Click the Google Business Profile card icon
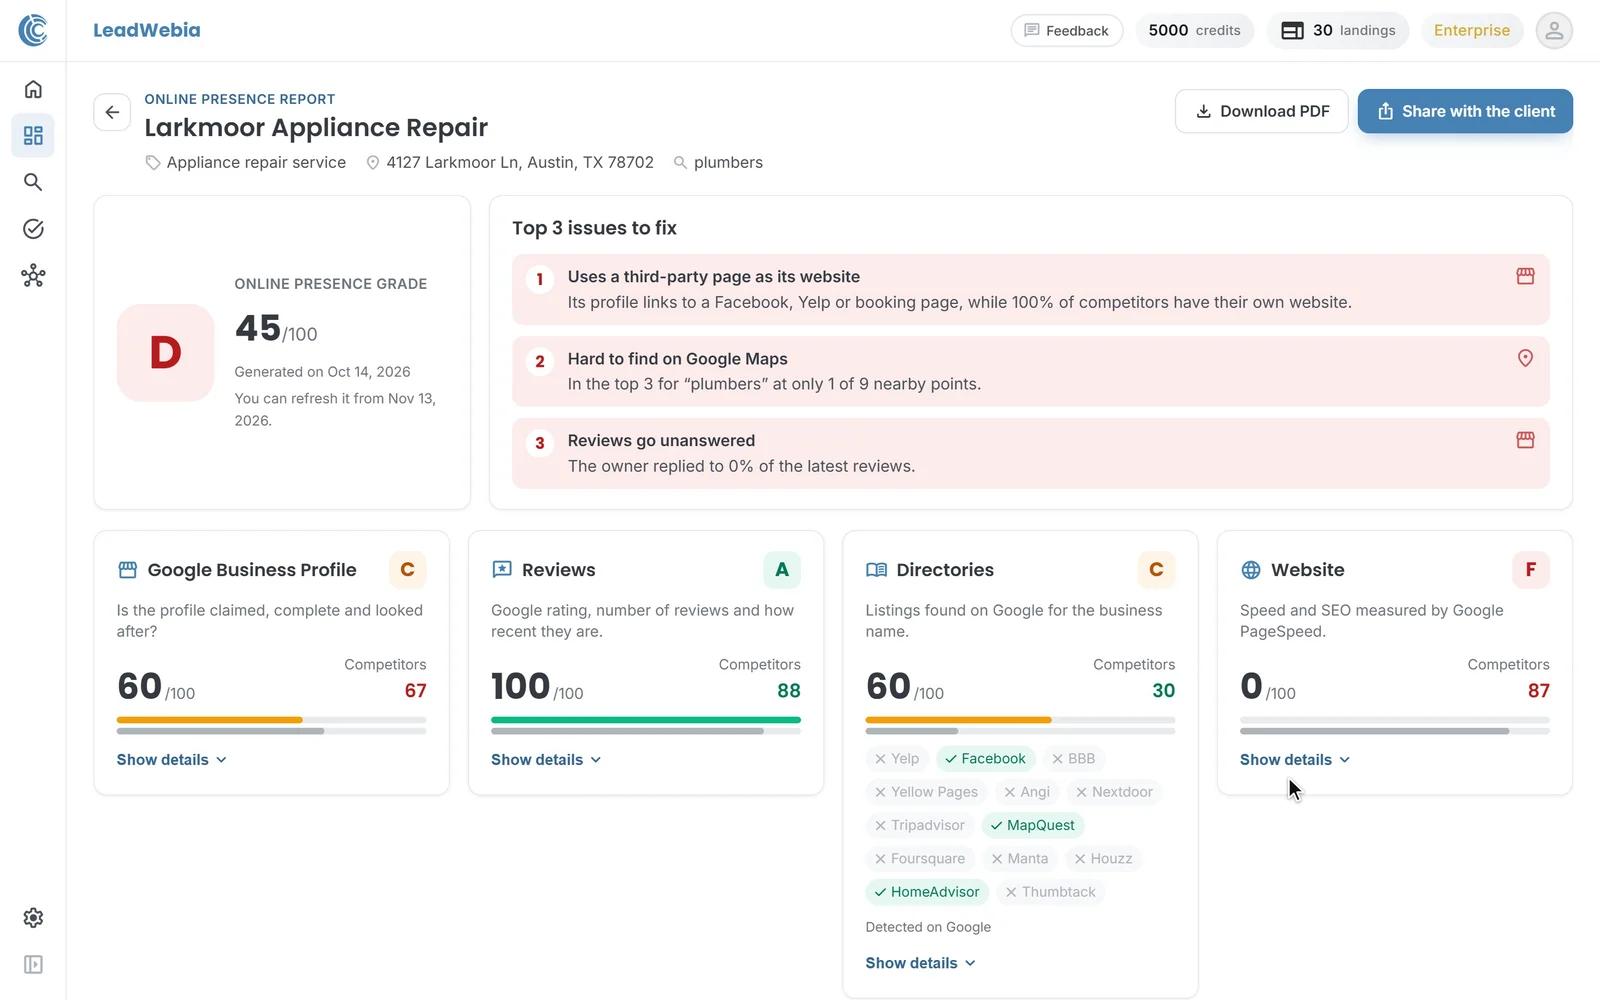The width and height of the screenshot is (1600, 1000). click(127, 570)
